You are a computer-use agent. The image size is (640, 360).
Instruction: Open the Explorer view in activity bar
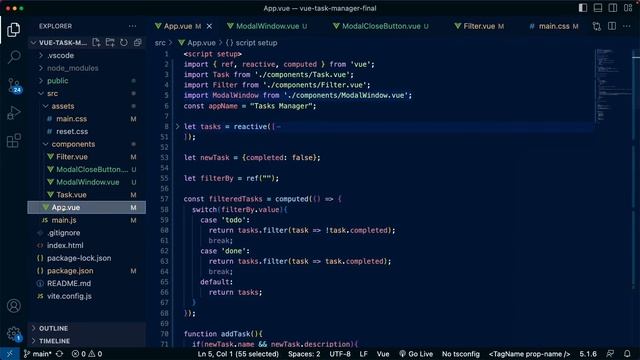click(13, 30)
